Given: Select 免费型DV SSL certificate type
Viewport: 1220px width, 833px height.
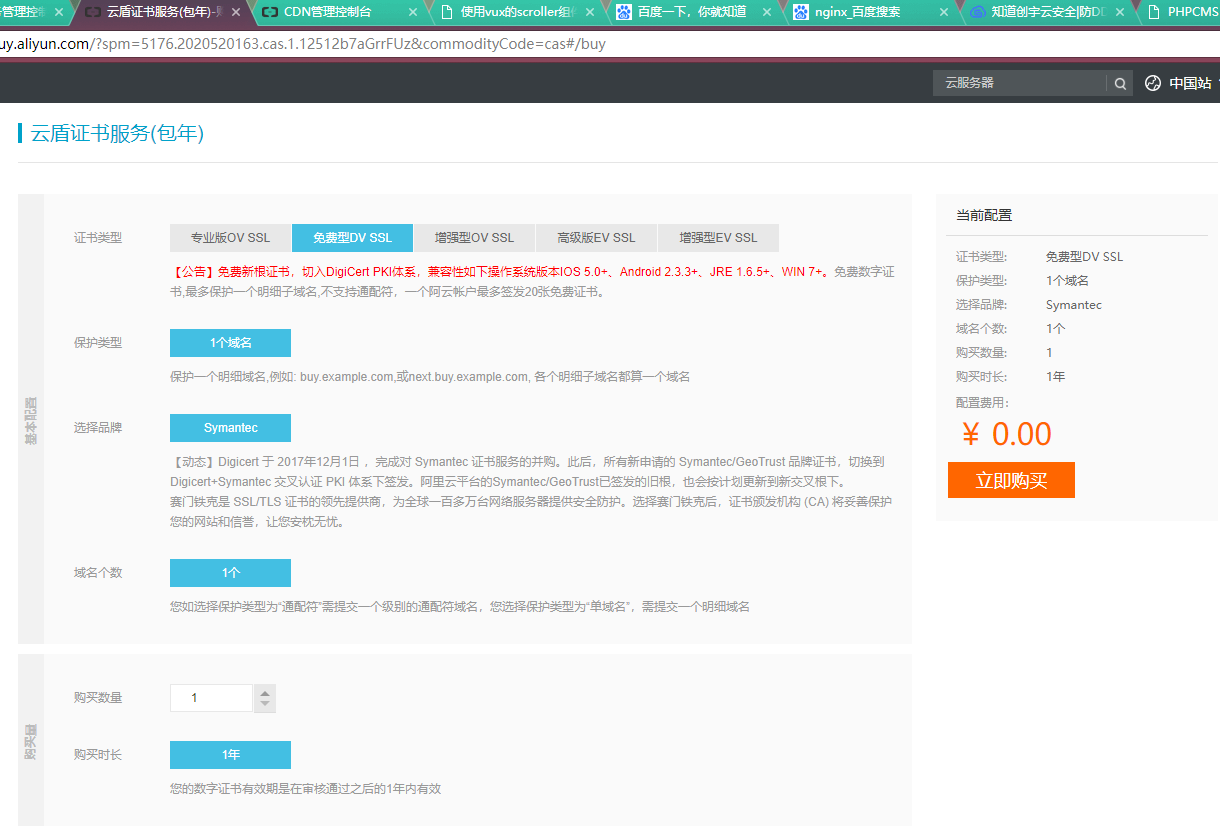Looking at the screenshot, I should [352, 238].
